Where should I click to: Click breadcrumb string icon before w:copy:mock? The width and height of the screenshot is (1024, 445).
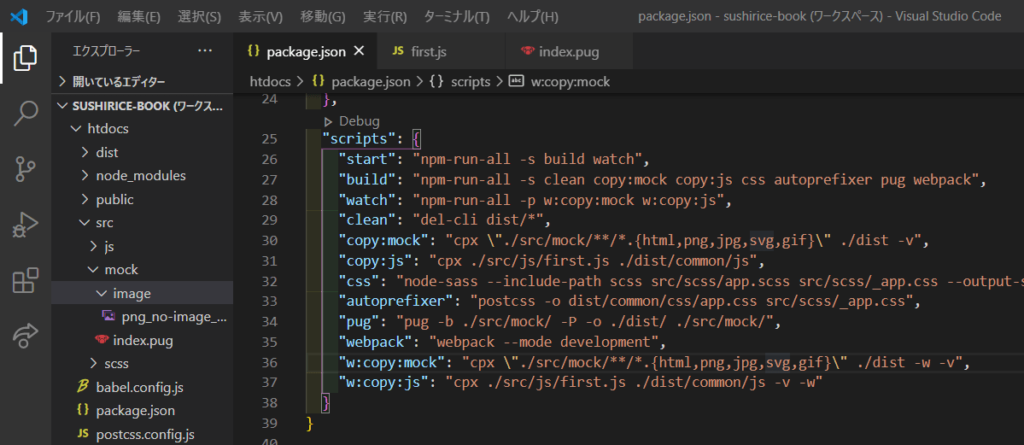pyautogui.click(x=516, y=82)
